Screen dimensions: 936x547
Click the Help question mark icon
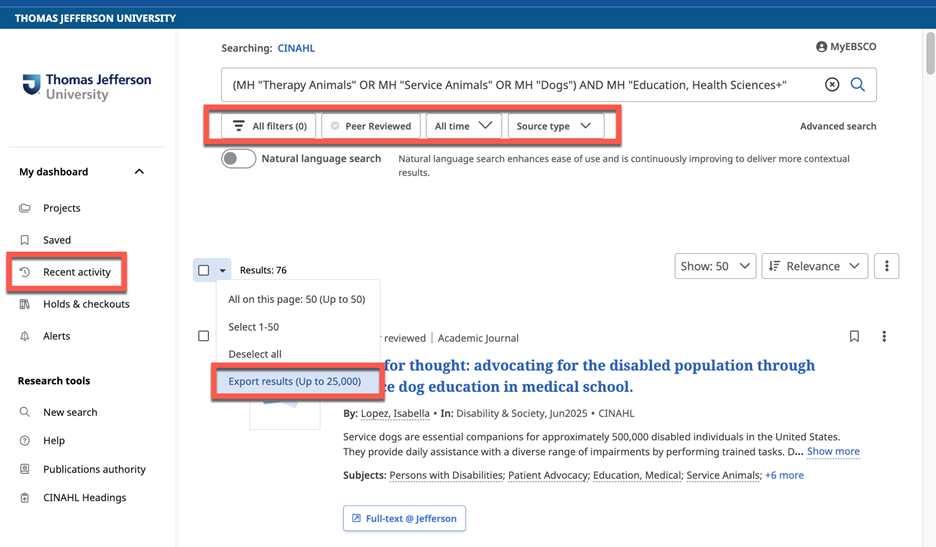click(x=24, y=441)
